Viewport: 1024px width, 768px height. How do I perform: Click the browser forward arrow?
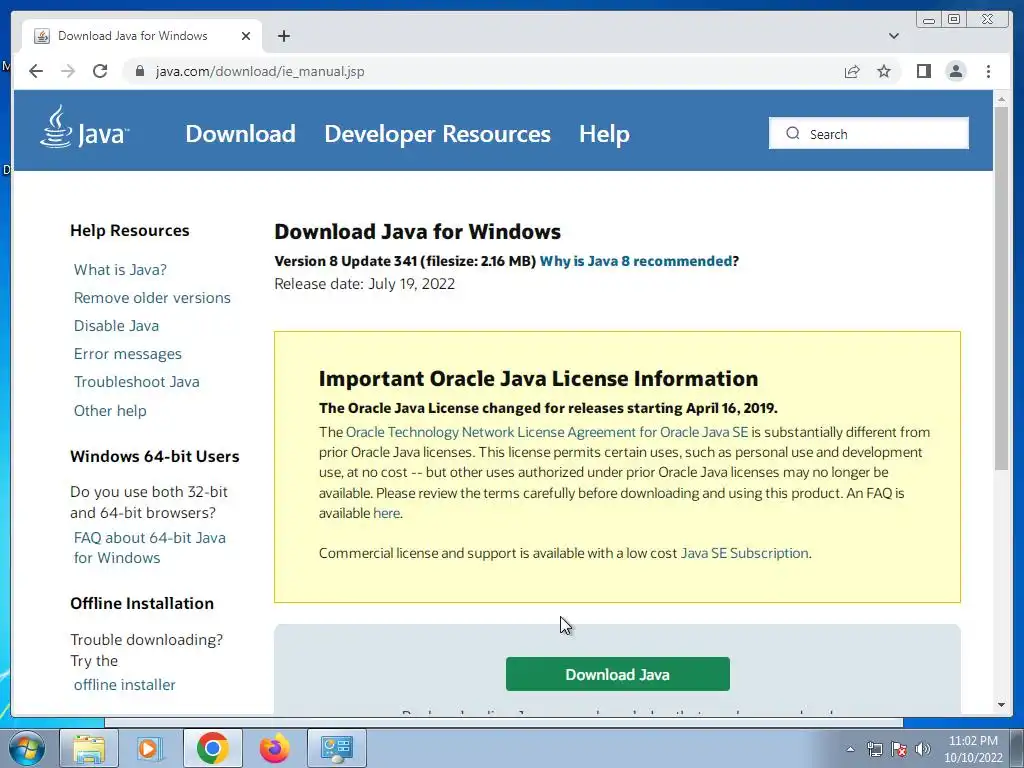pyautogui.click(x=68, y=71)
